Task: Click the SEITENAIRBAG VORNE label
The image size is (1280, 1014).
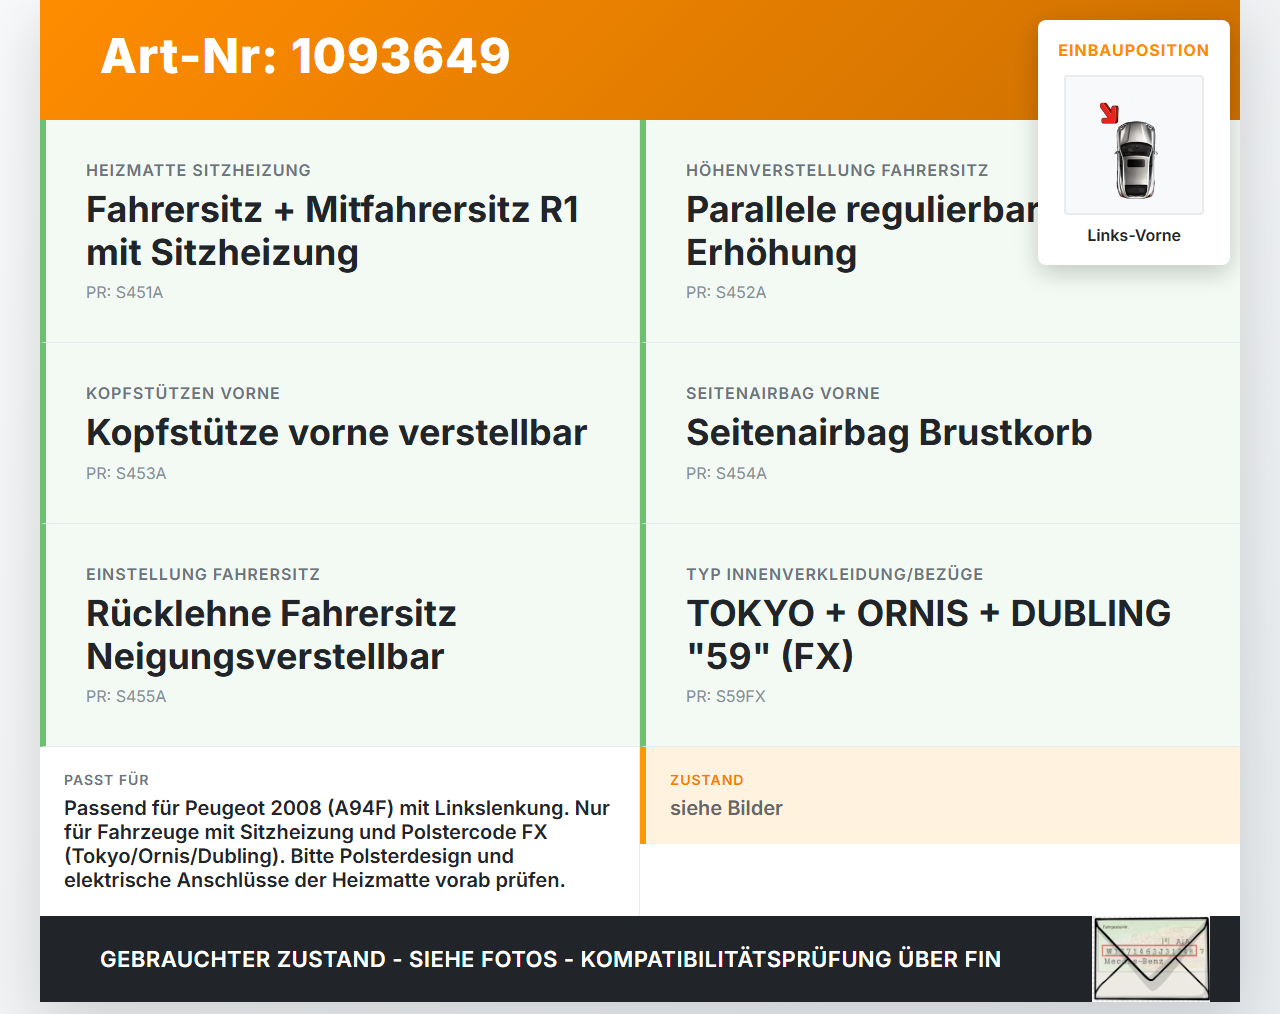Action: tap(783, 393)
